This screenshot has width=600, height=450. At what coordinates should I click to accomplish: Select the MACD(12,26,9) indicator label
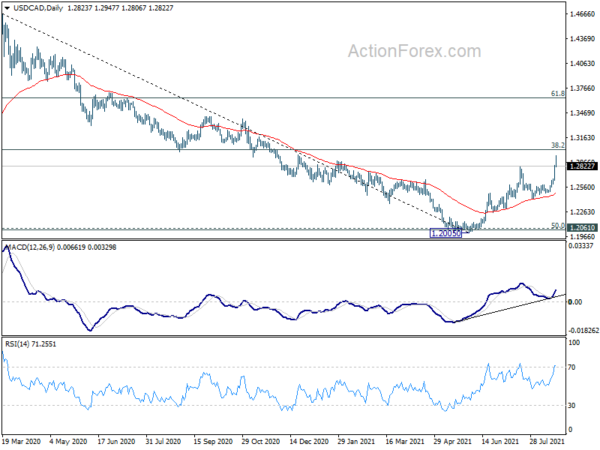pos(31,247)
